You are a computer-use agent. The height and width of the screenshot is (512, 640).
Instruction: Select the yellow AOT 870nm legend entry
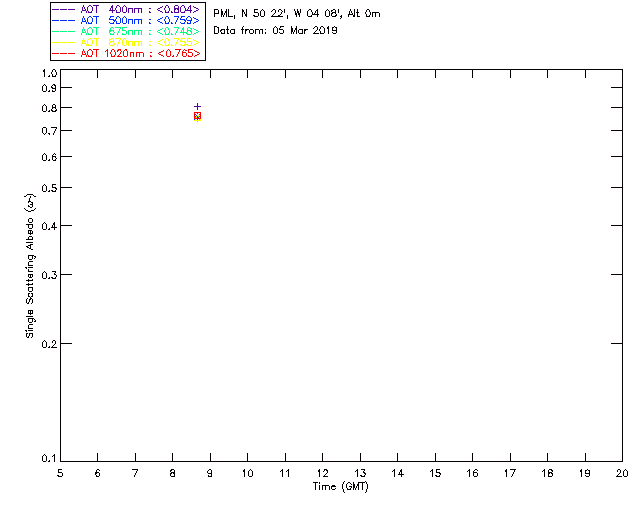tap(140, 43)
